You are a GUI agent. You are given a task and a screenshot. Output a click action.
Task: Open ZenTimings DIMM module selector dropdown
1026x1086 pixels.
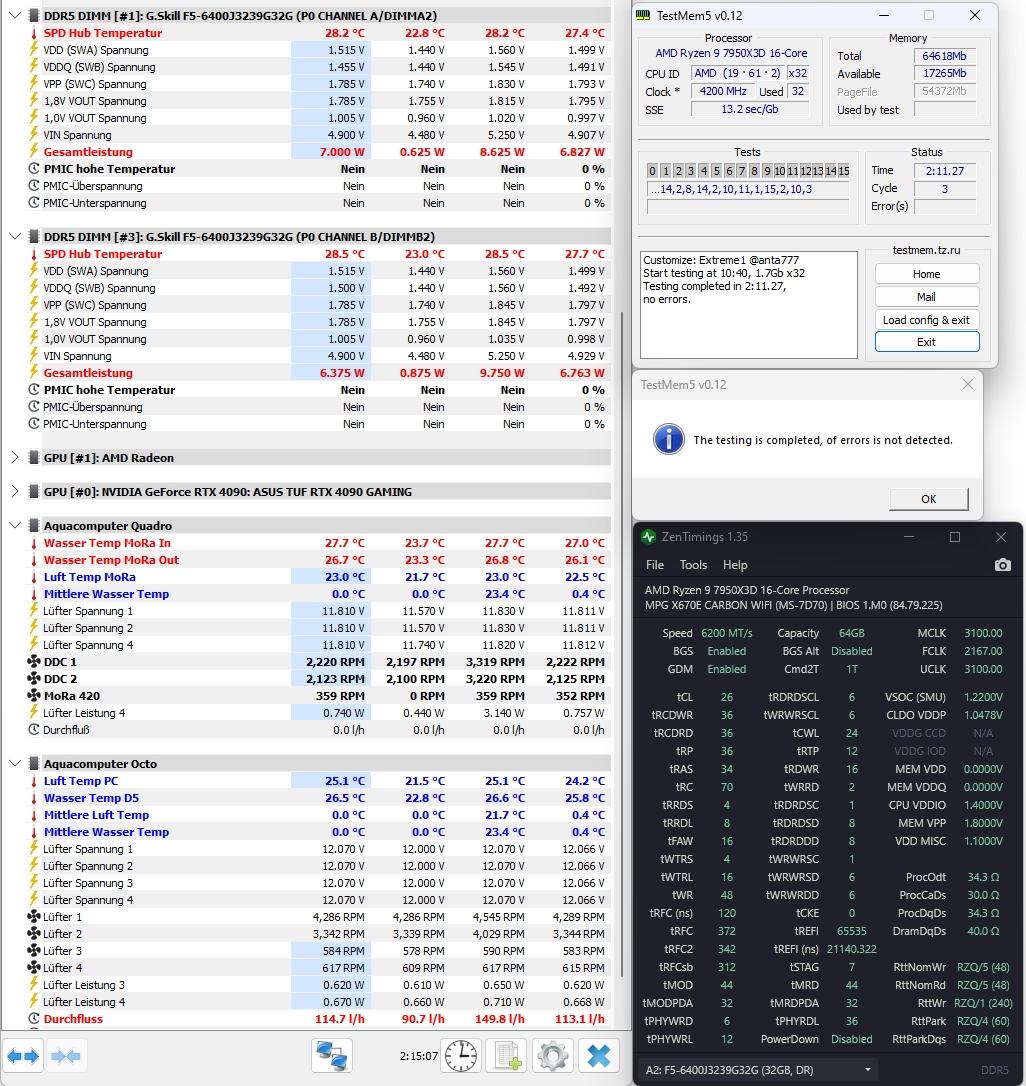[758, 1070]
